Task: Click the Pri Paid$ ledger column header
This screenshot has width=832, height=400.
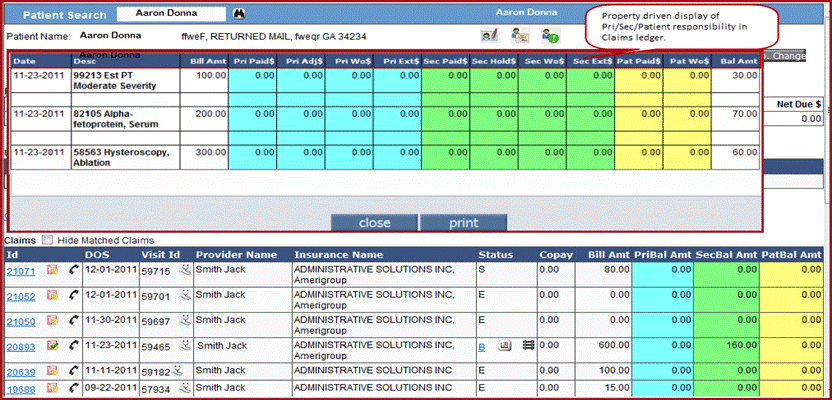Action: pos(252,61)
